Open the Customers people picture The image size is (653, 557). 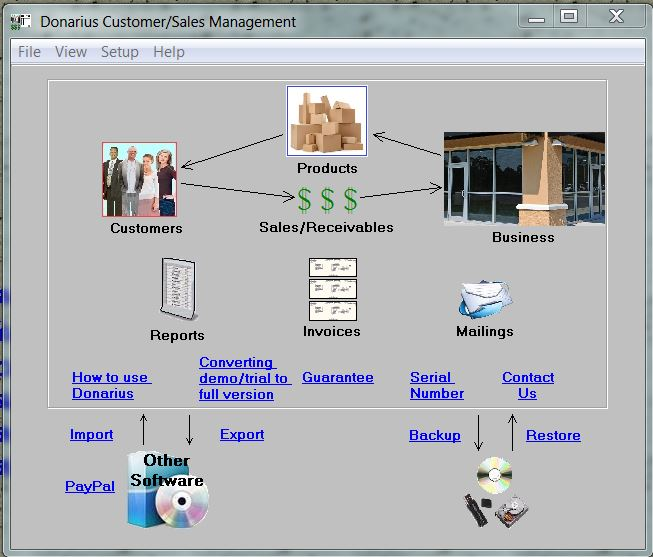point(140,180)
